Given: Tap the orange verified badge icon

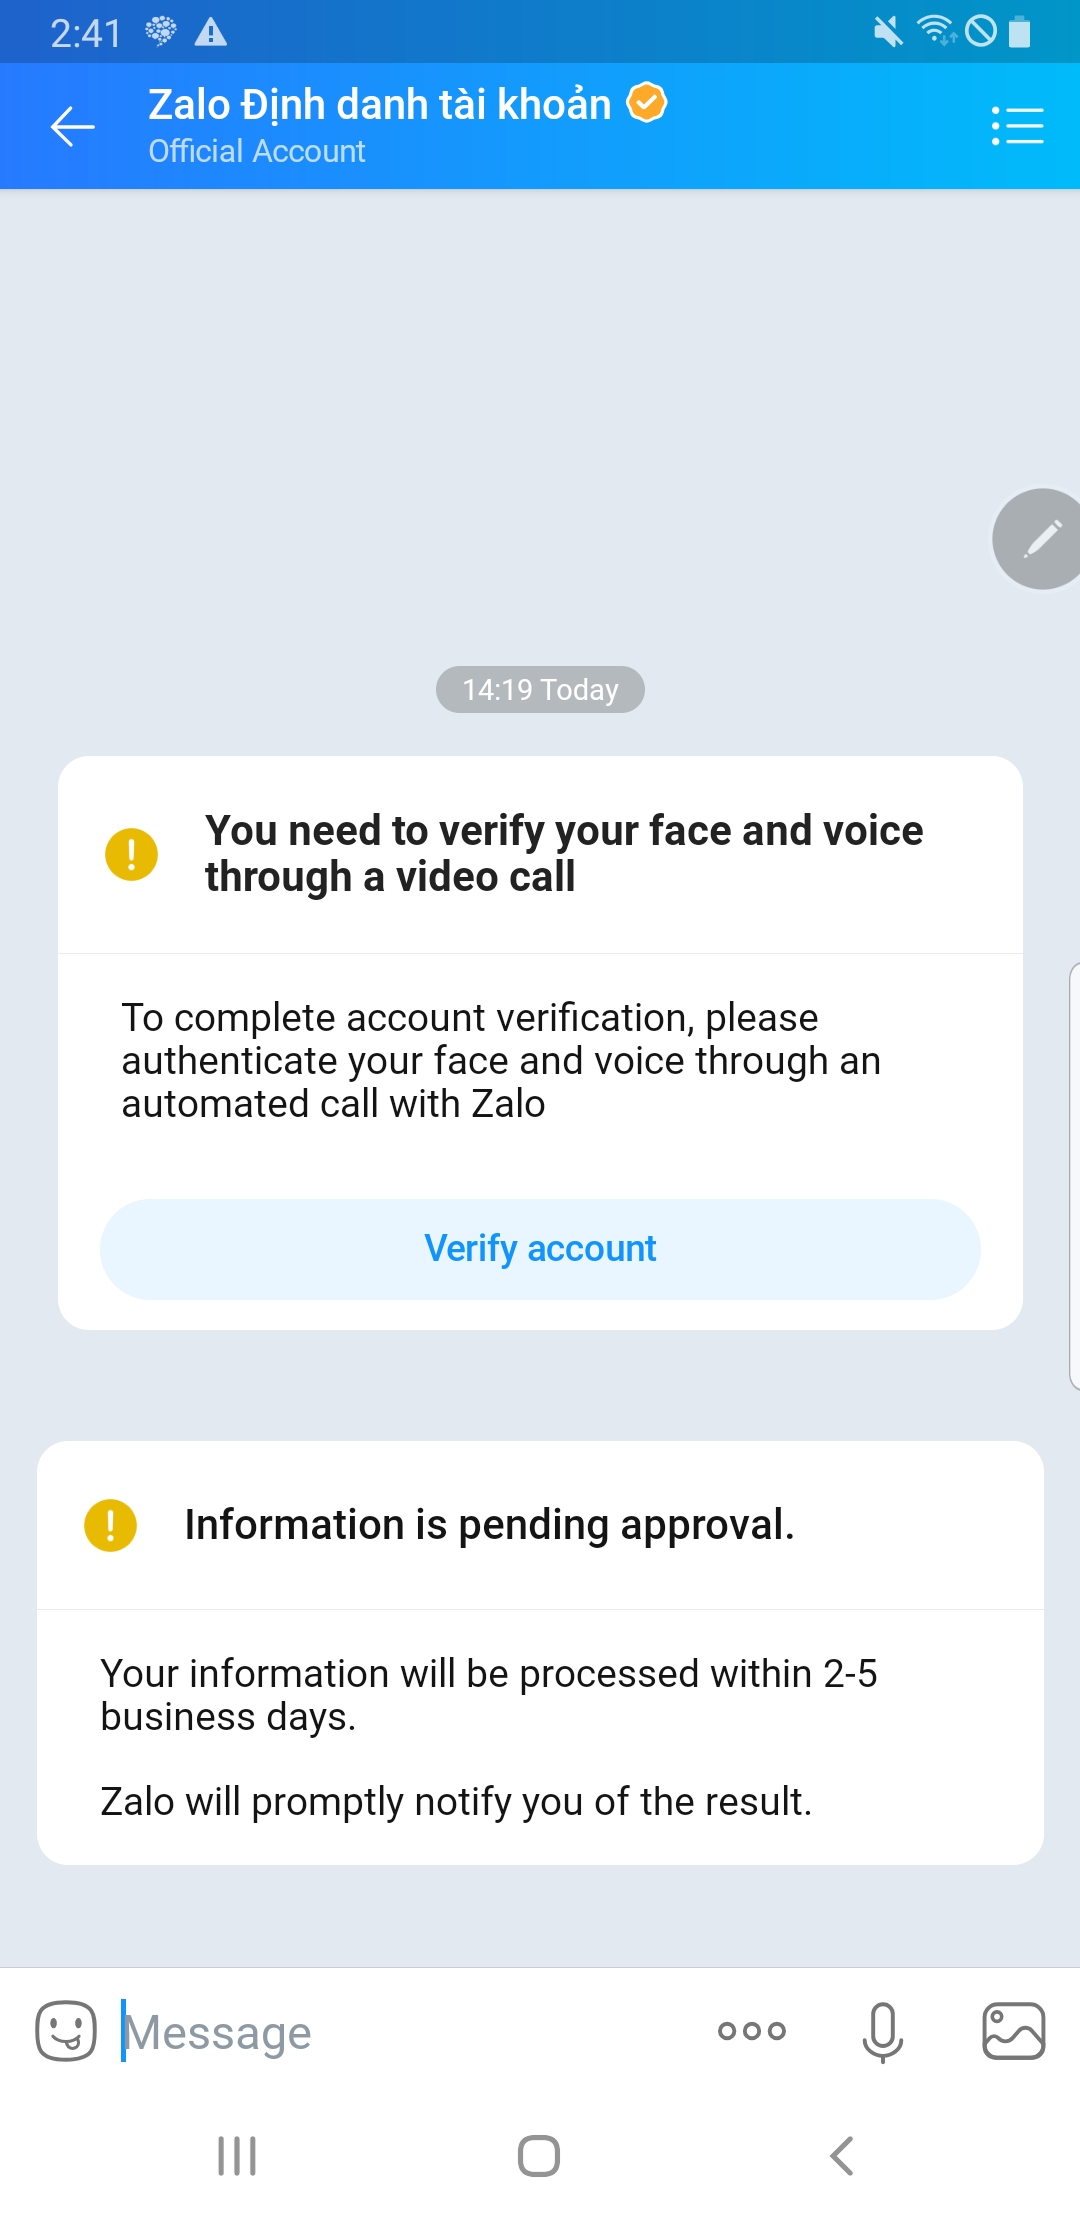Looking at the screenshot, I should tap(647, 102).
